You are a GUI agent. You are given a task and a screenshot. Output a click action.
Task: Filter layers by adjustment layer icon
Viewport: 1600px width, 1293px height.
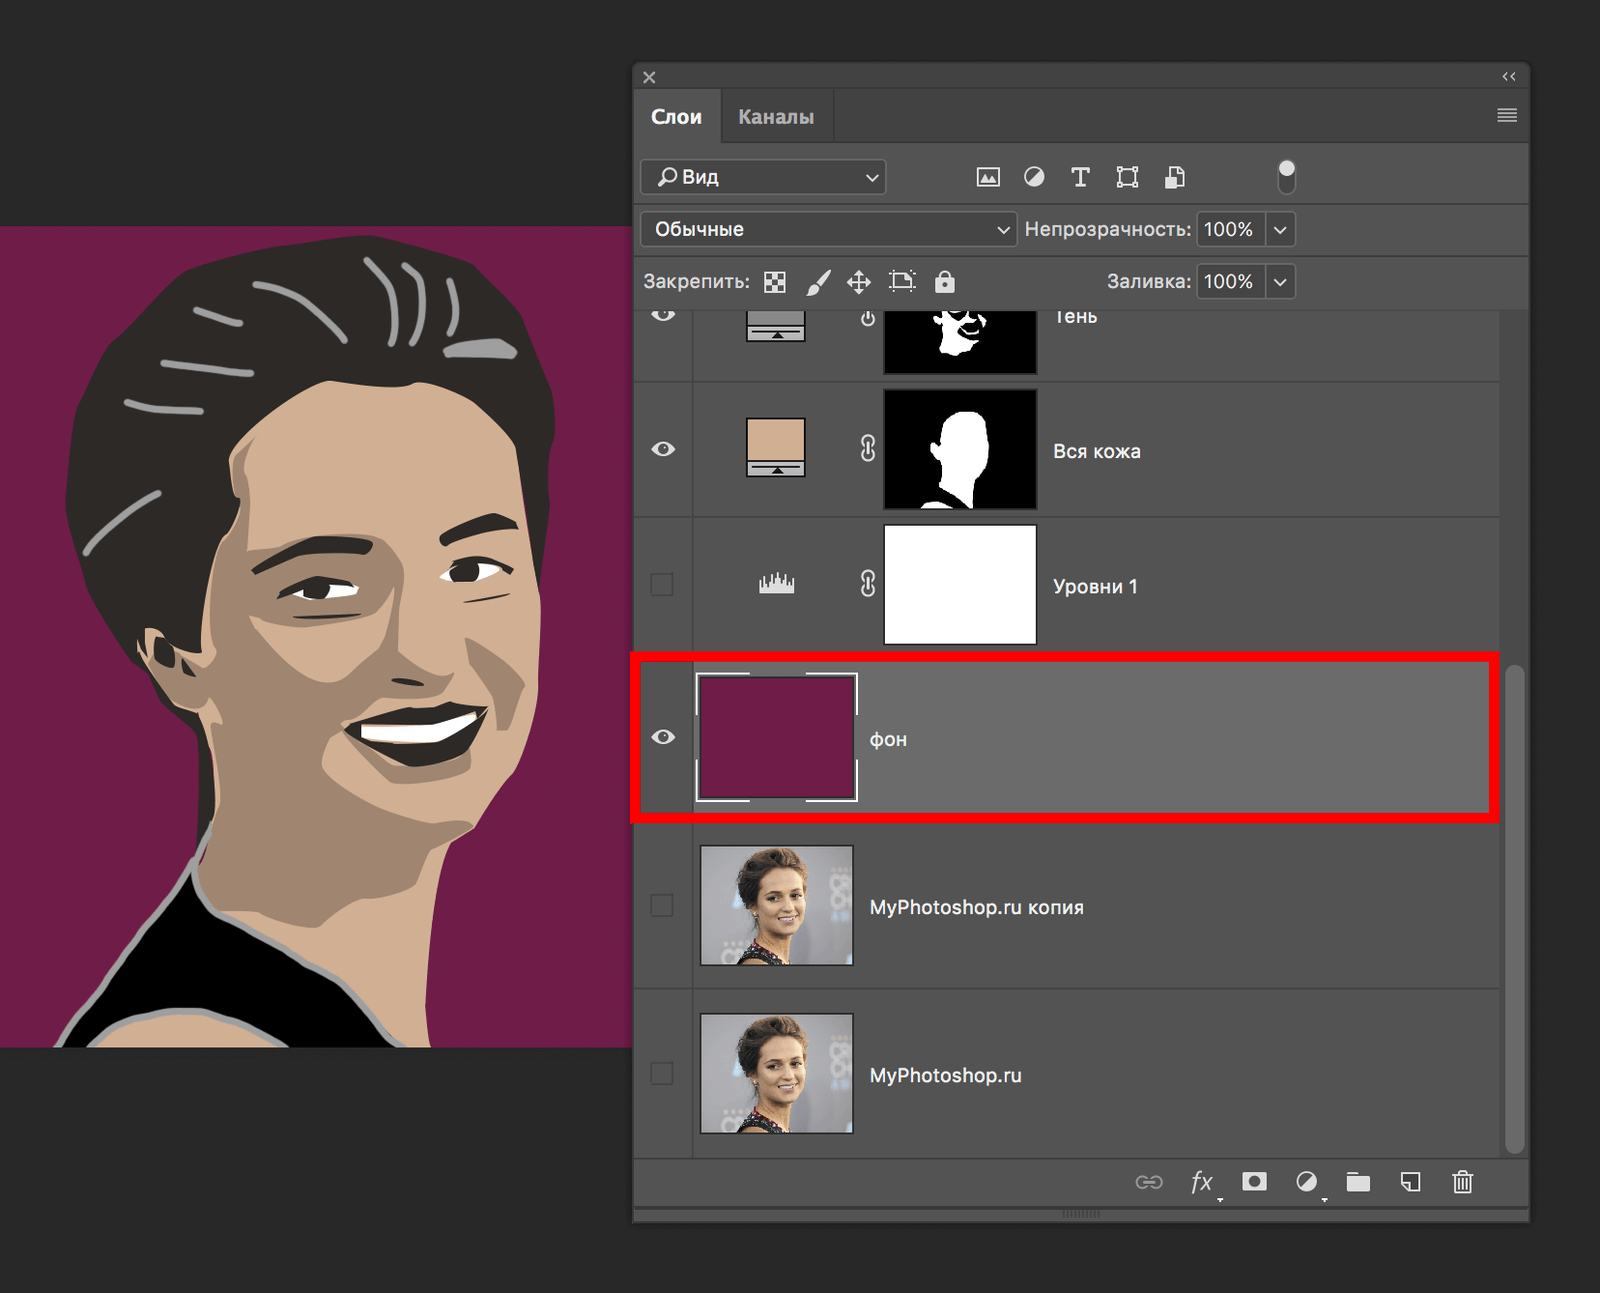point(1034,177)
